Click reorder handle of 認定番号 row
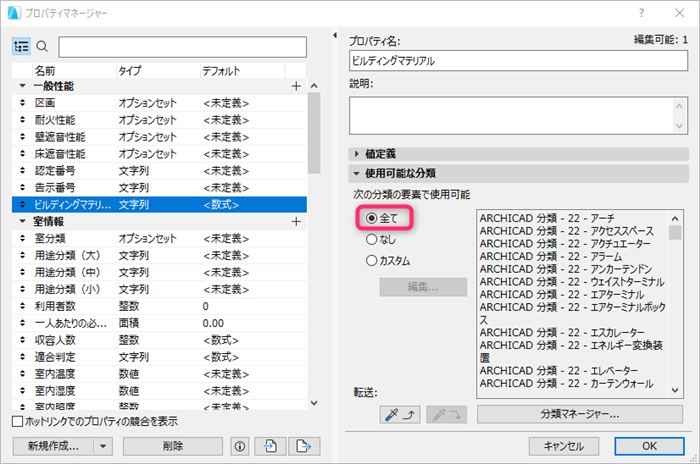Image resolution: width=700 pixels, height=464 pixels. pos(22,171)
